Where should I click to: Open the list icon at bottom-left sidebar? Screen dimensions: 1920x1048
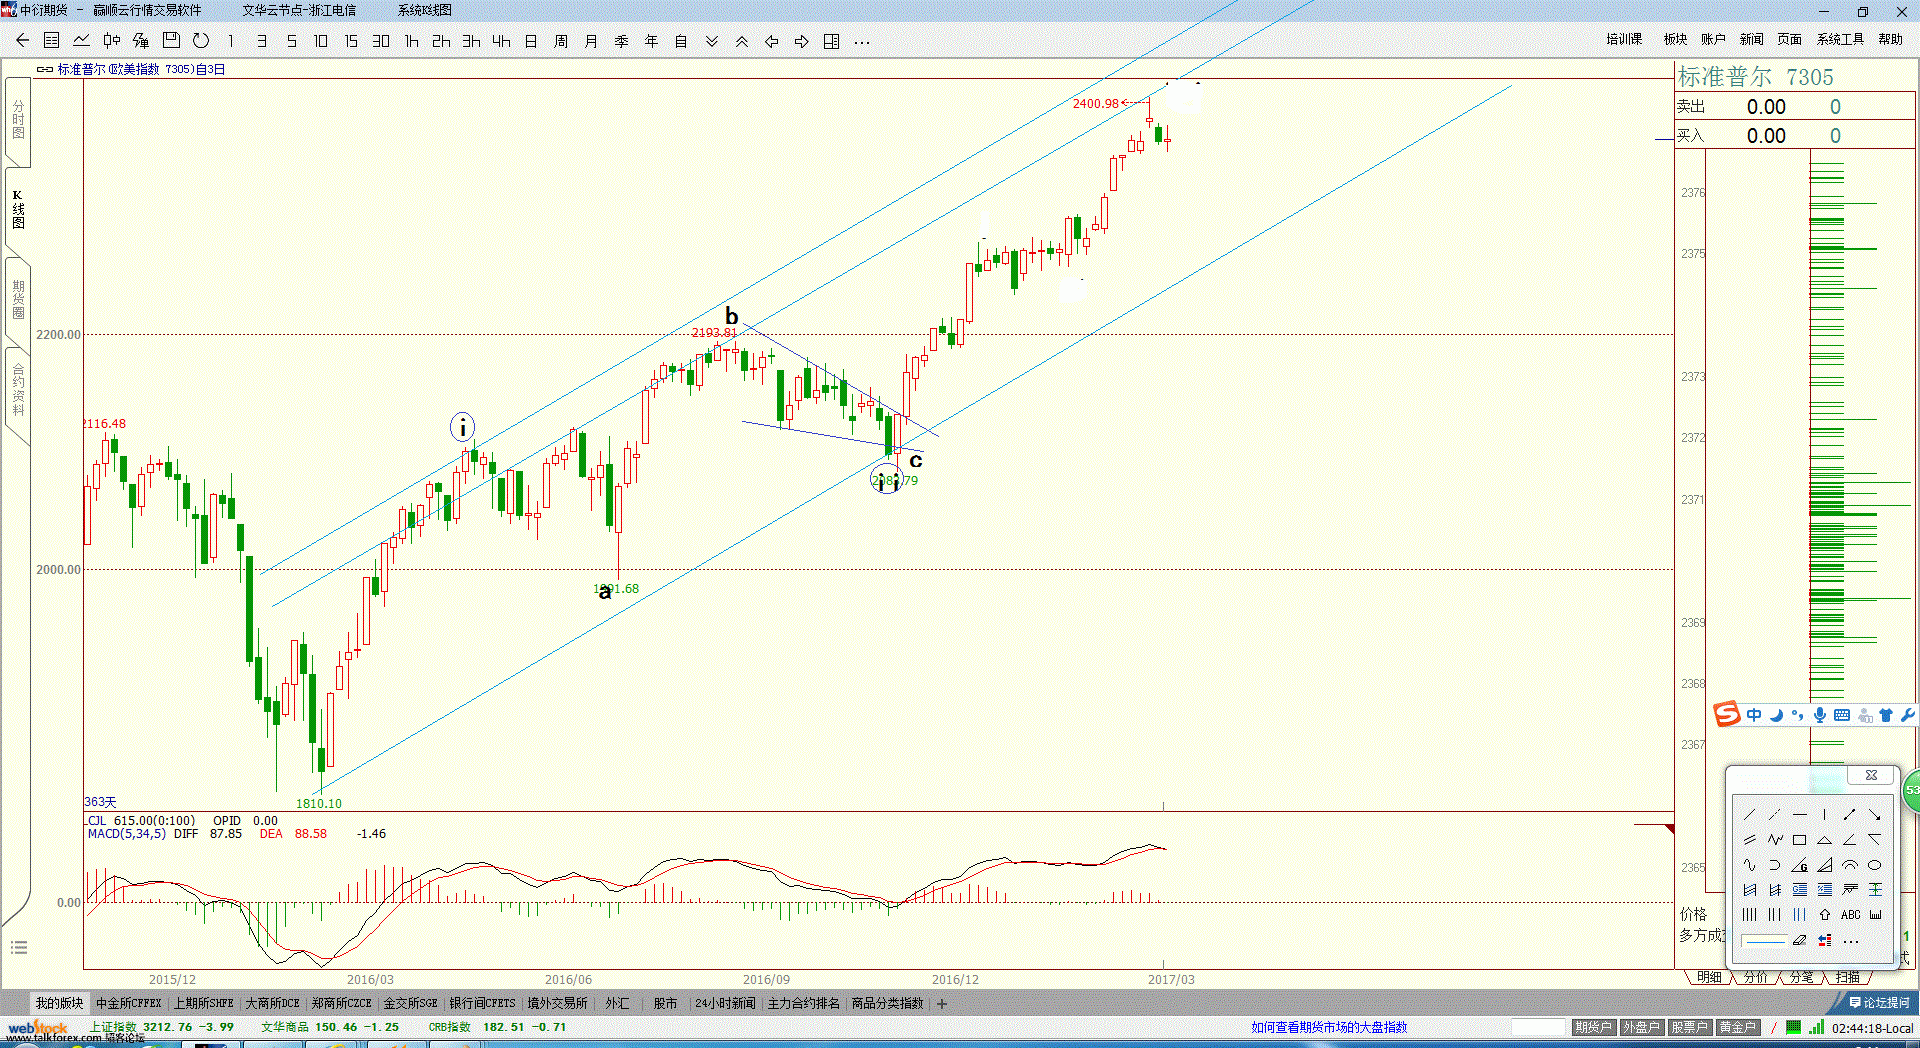coord(19,947)
